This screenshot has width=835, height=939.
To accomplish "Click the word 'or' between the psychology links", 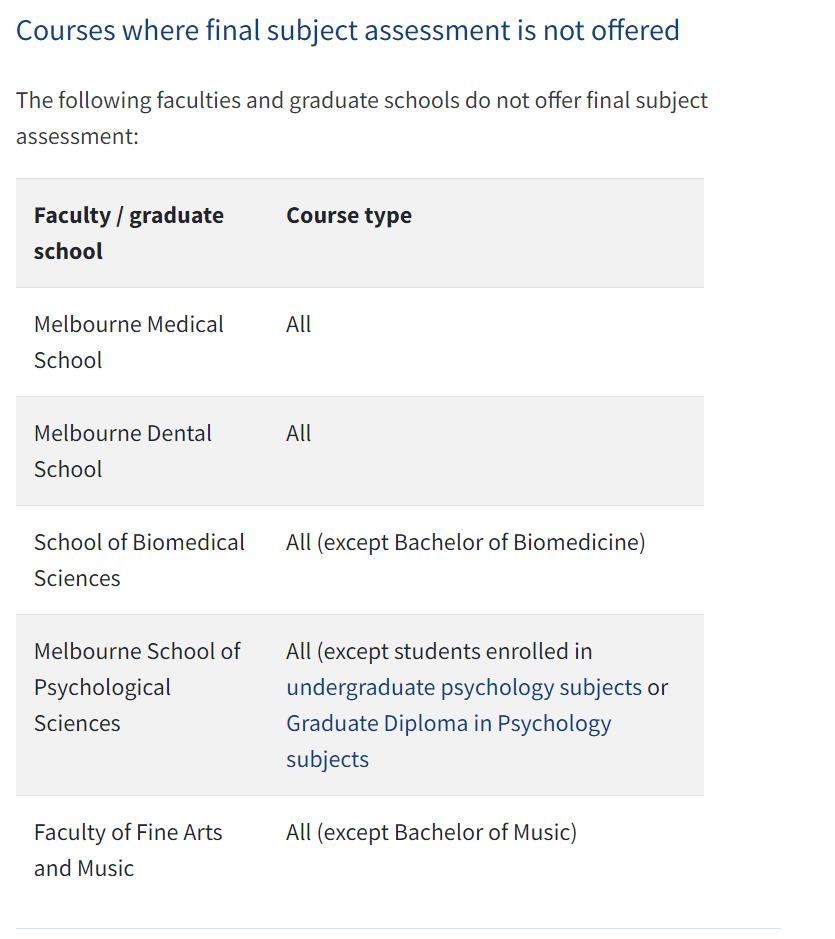I will point(658,688).
